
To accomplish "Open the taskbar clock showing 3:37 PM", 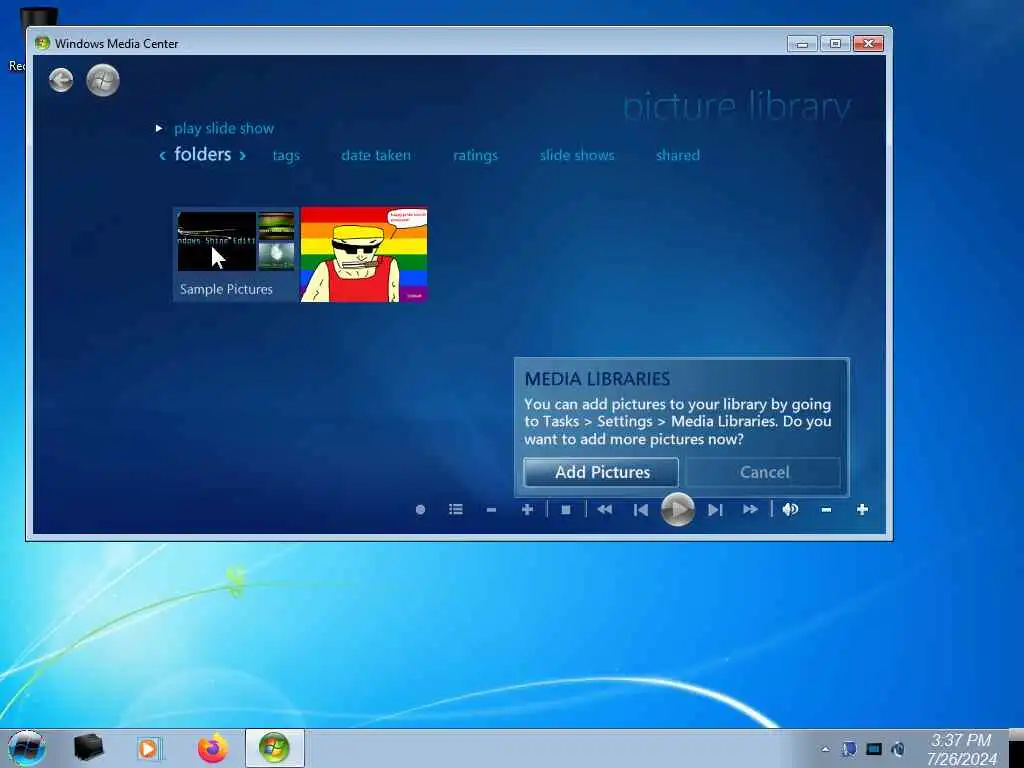I will coord(961,750).
